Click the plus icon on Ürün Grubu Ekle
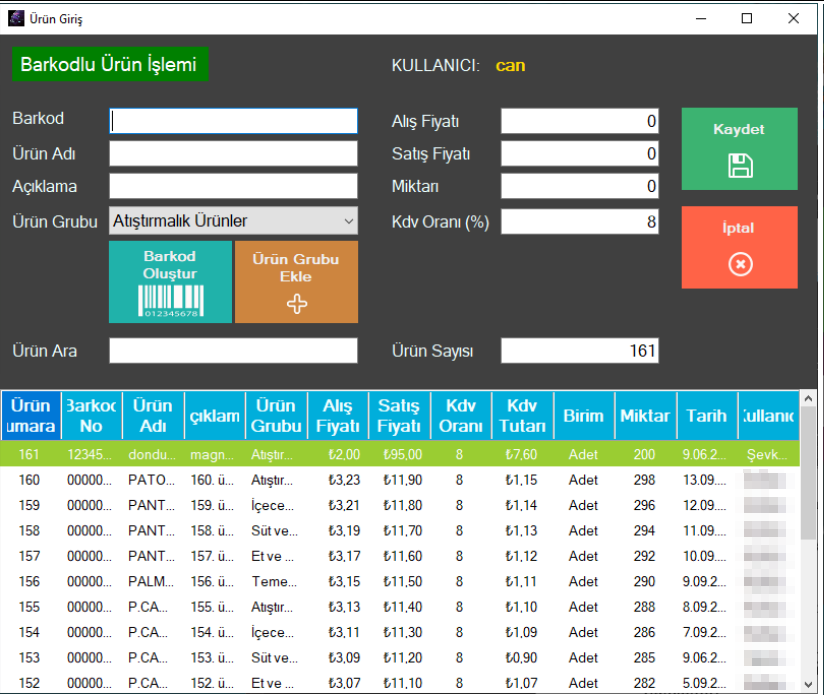The width and height of the screenshot is (824, 697). point(296,304)
